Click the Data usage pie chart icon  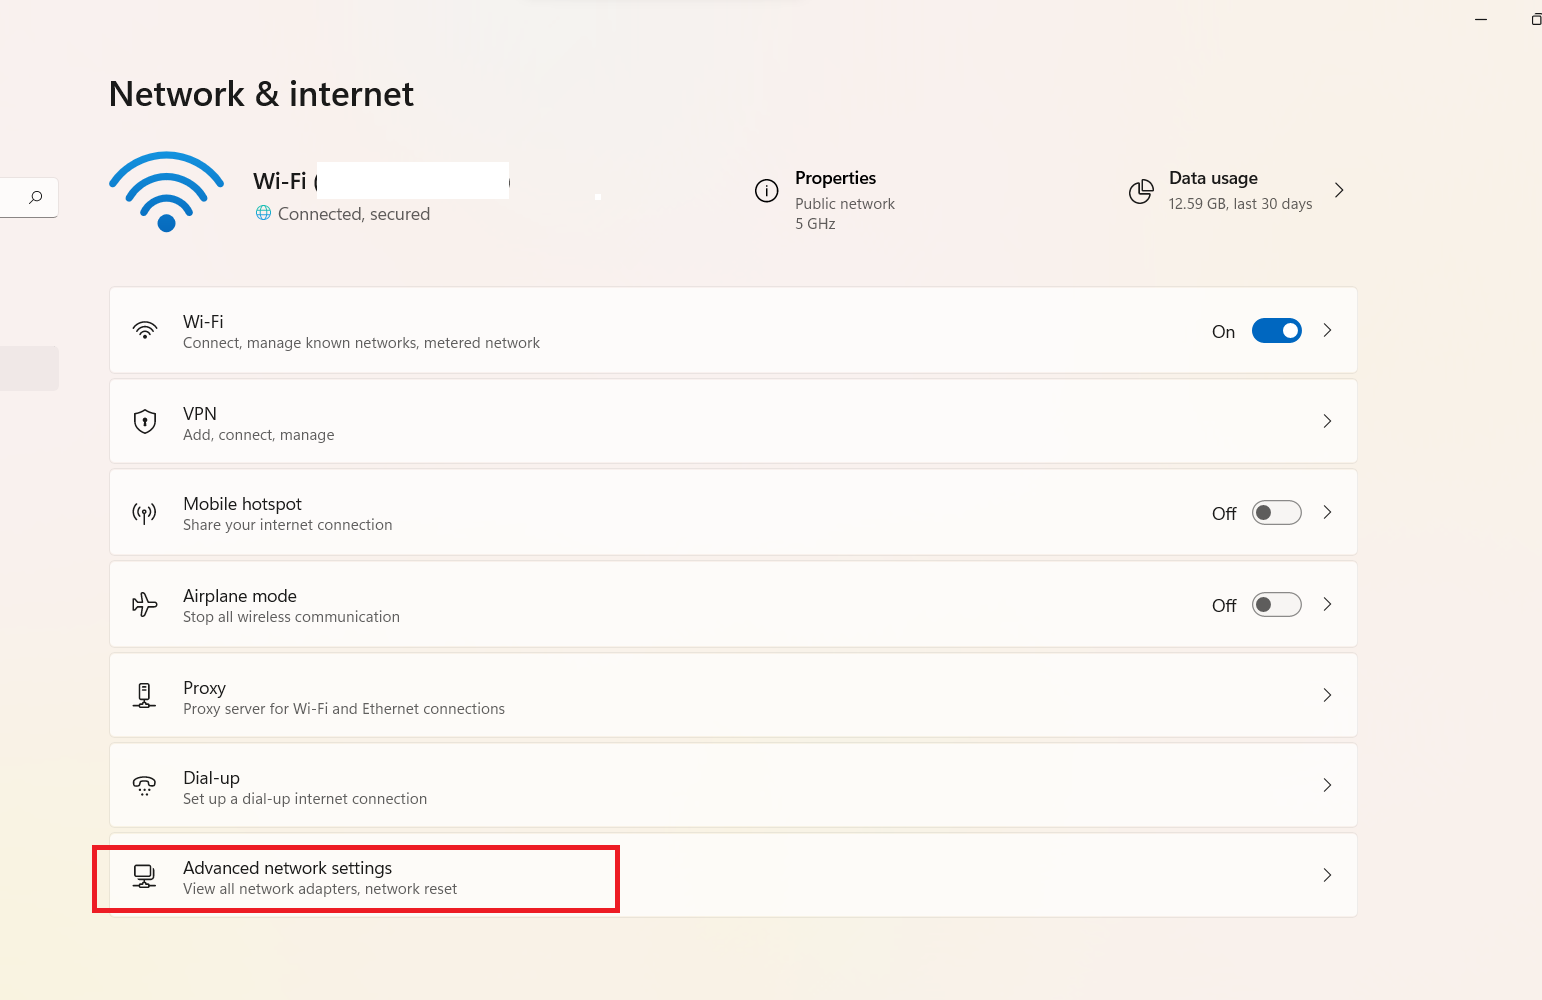(1141, 192)
